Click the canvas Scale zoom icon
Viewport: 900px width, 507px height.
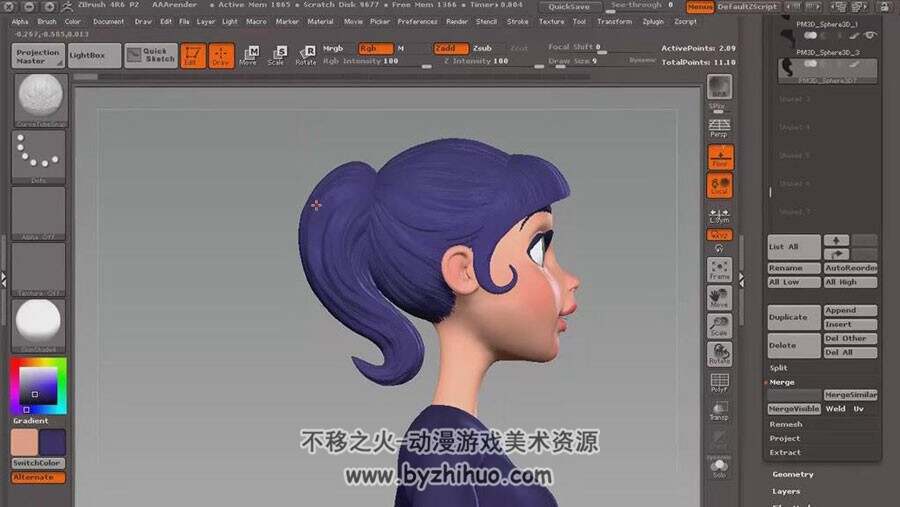click(719, 326)
